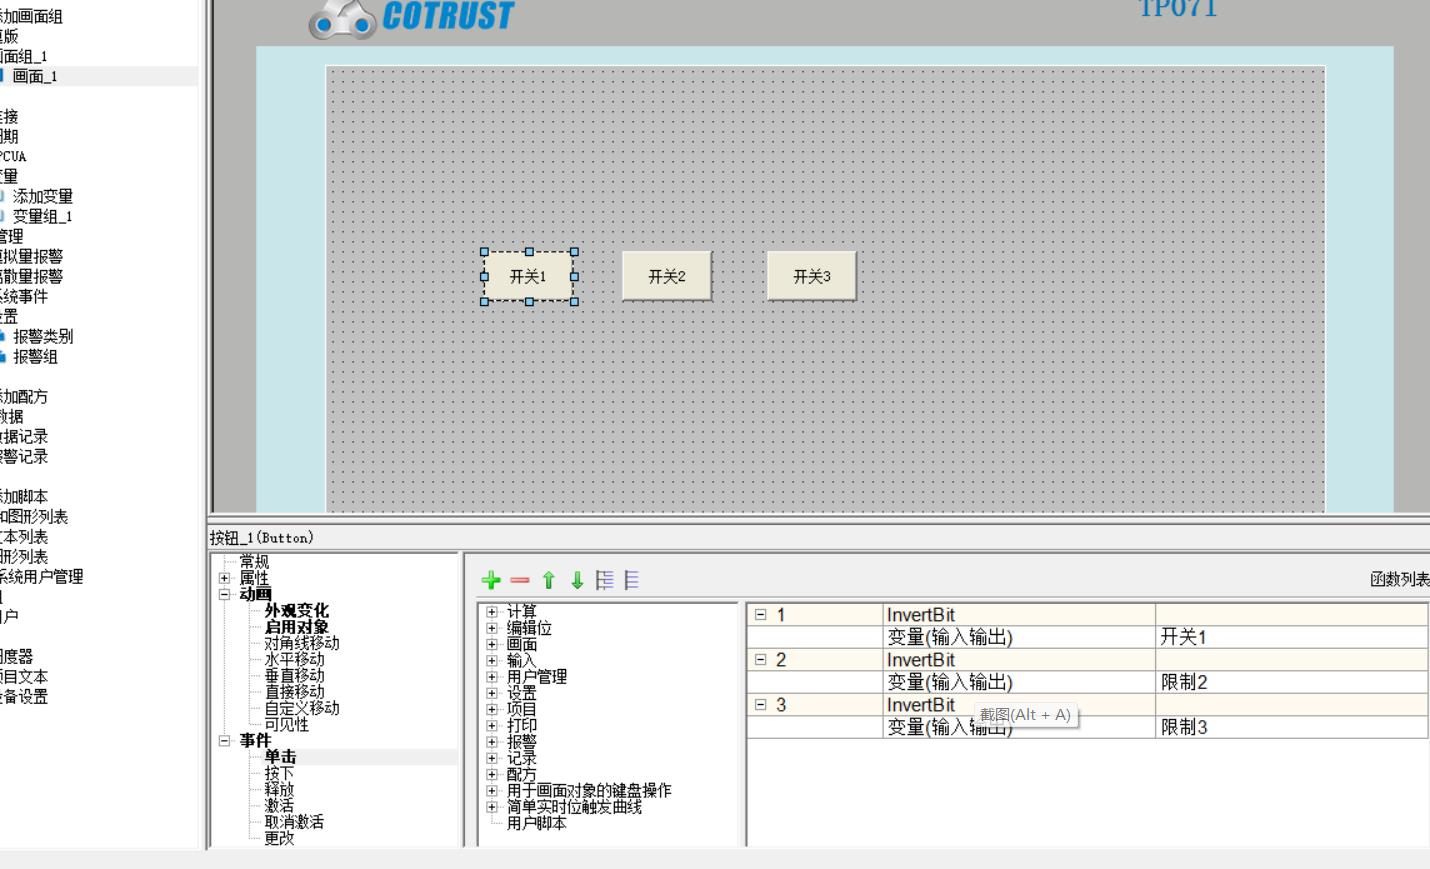This screenshot has width=1430, height=869.
Task: Click the 简单实时位触发曲线 function category
Action: [574, 806]
